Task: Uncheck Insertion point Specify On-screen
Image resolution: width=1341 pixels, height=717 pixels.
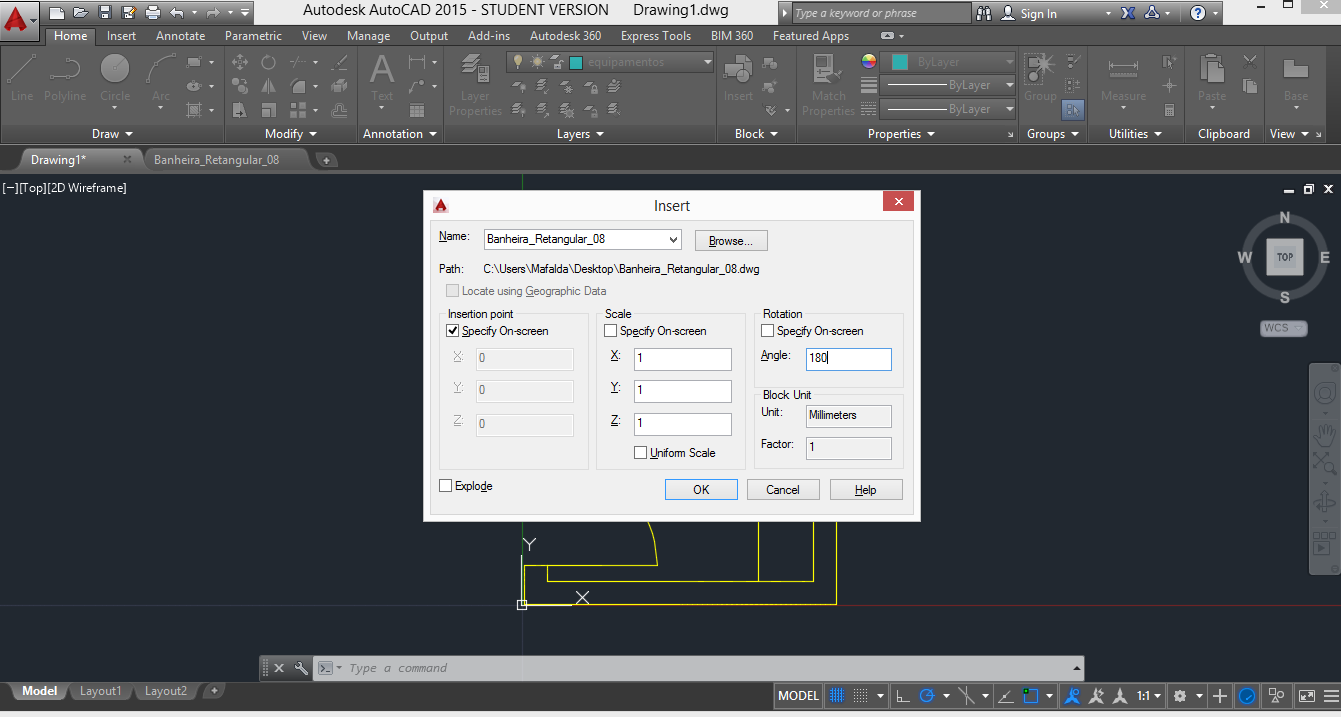Action: point(453,331)
